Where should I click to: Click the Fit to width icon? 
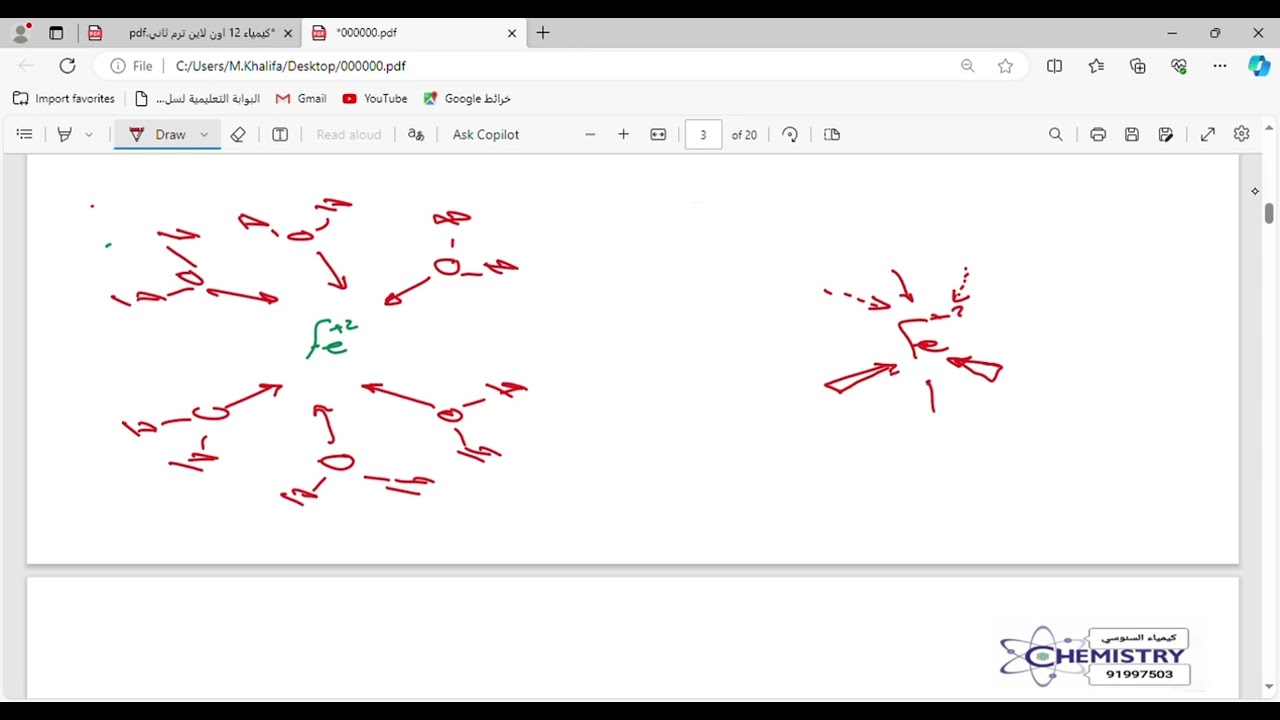[658, 134]
